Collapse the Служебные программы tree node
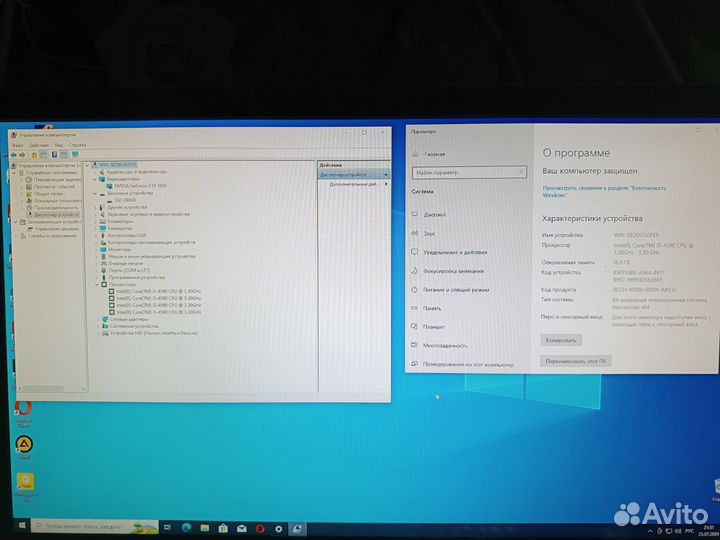 (14, 173)
